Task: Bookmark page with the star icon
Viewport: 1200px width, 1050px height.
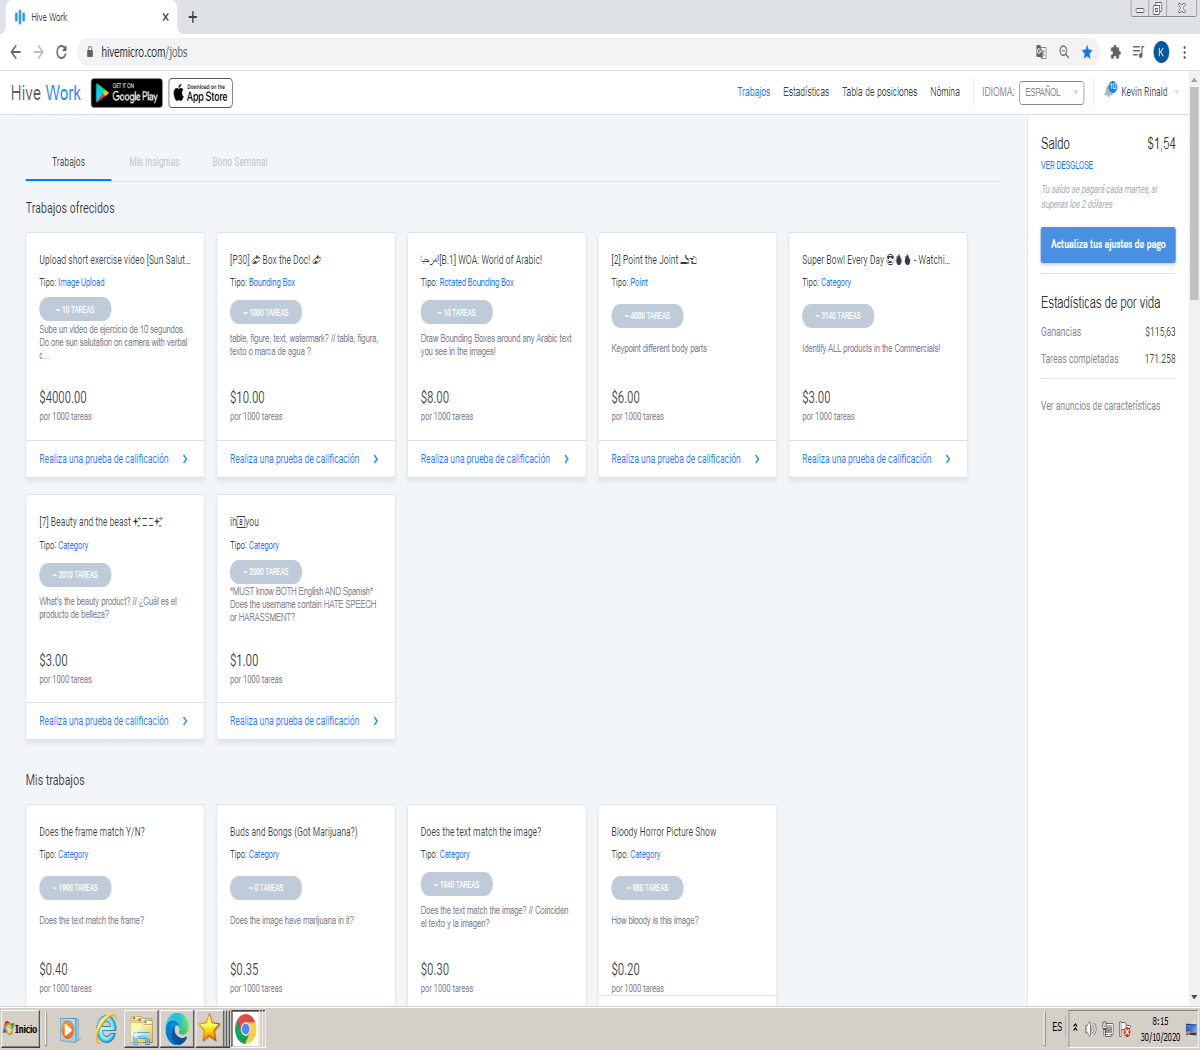Action: (x=1087, y=52)
